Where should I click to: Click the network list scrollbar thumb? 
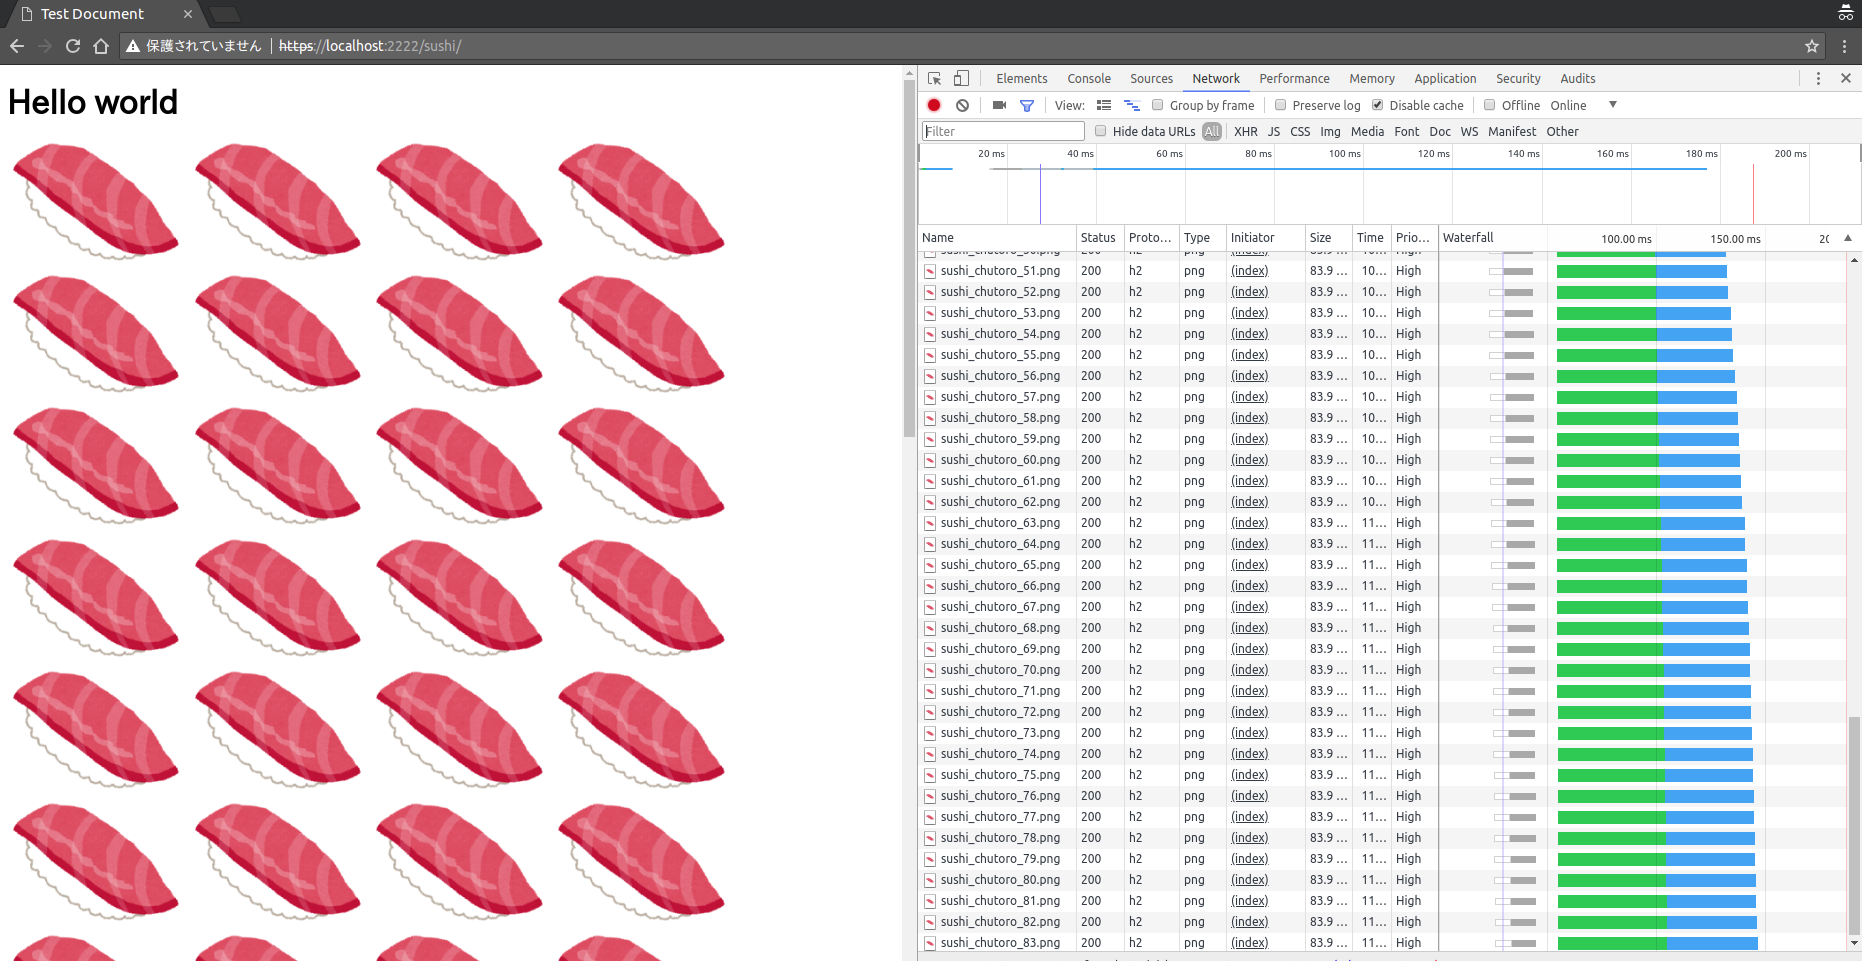pyautogui.click(x=1854, y=825)
